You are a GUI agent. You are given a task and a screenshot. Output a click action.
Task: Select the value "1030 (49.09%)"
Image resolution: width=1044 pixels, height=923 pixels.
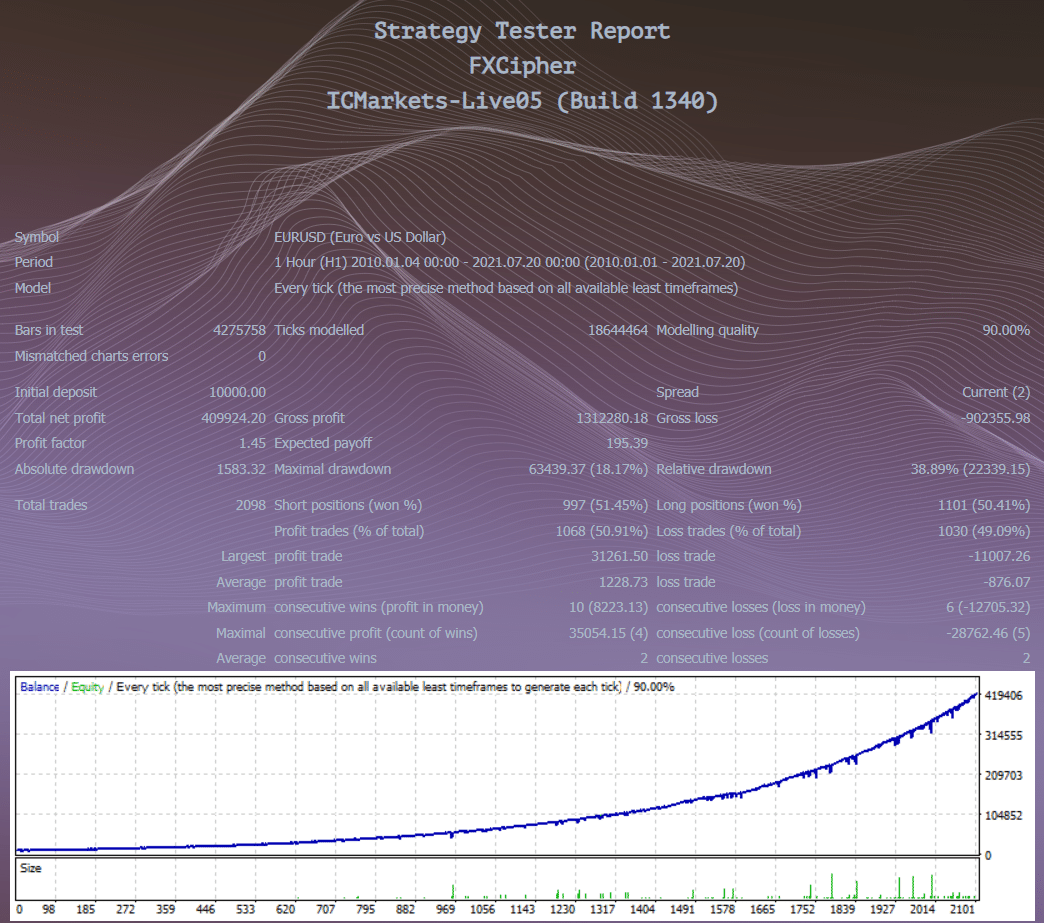click(x=984, y=531)
